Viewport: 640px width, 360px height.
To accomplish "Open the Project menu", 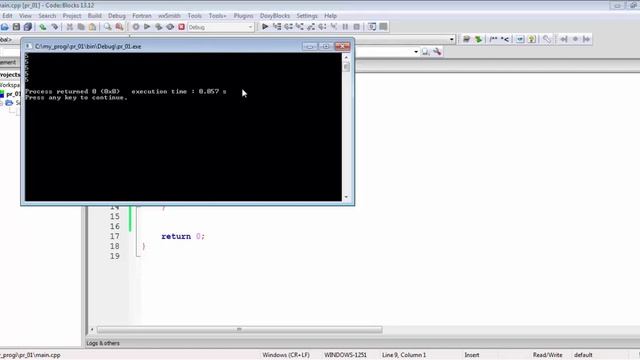I will (72, 16).
